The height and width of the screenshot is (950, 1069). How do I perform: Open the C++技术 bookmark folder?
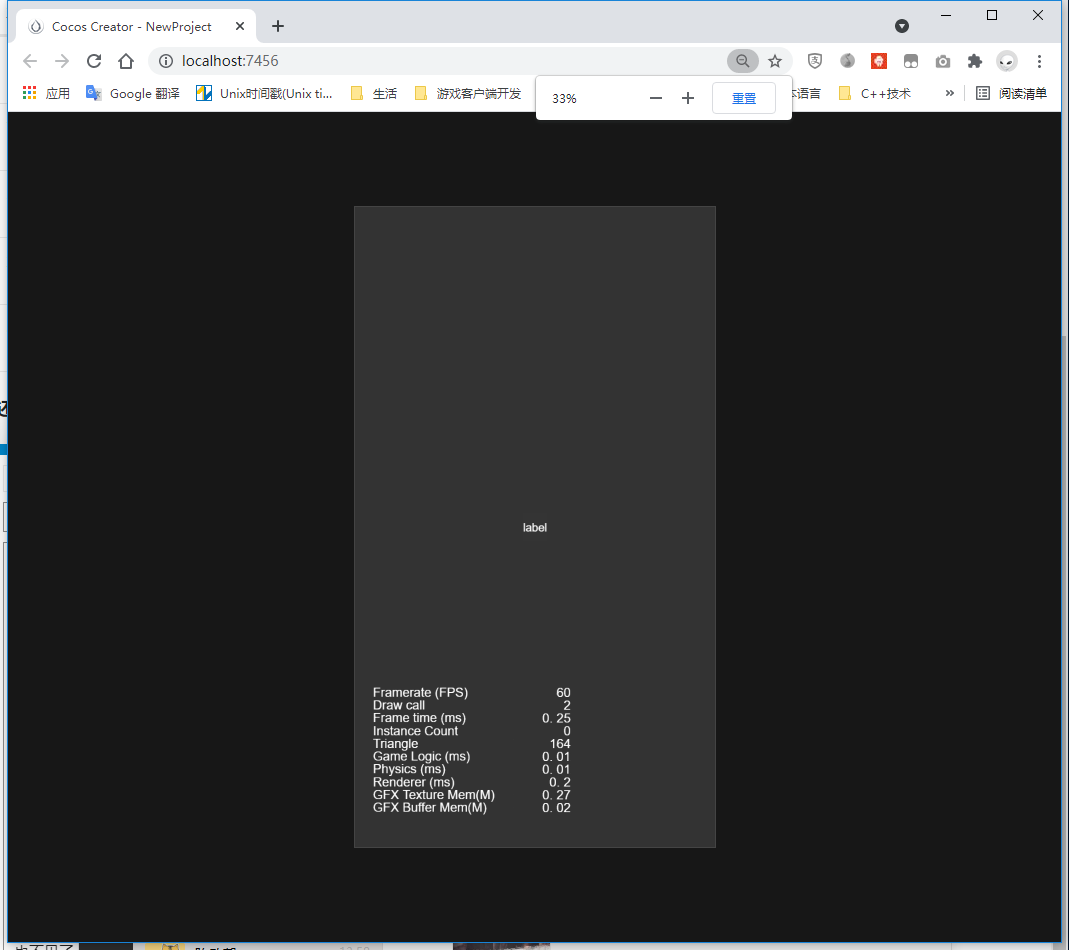click(875, 93)
